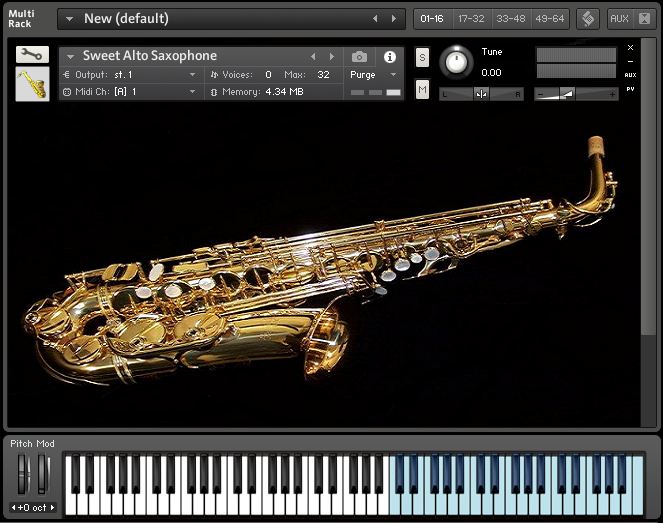This screenshot has width=663, height=523.
Task: Remove the instrument with the X icon
Action: coord(630,47)
